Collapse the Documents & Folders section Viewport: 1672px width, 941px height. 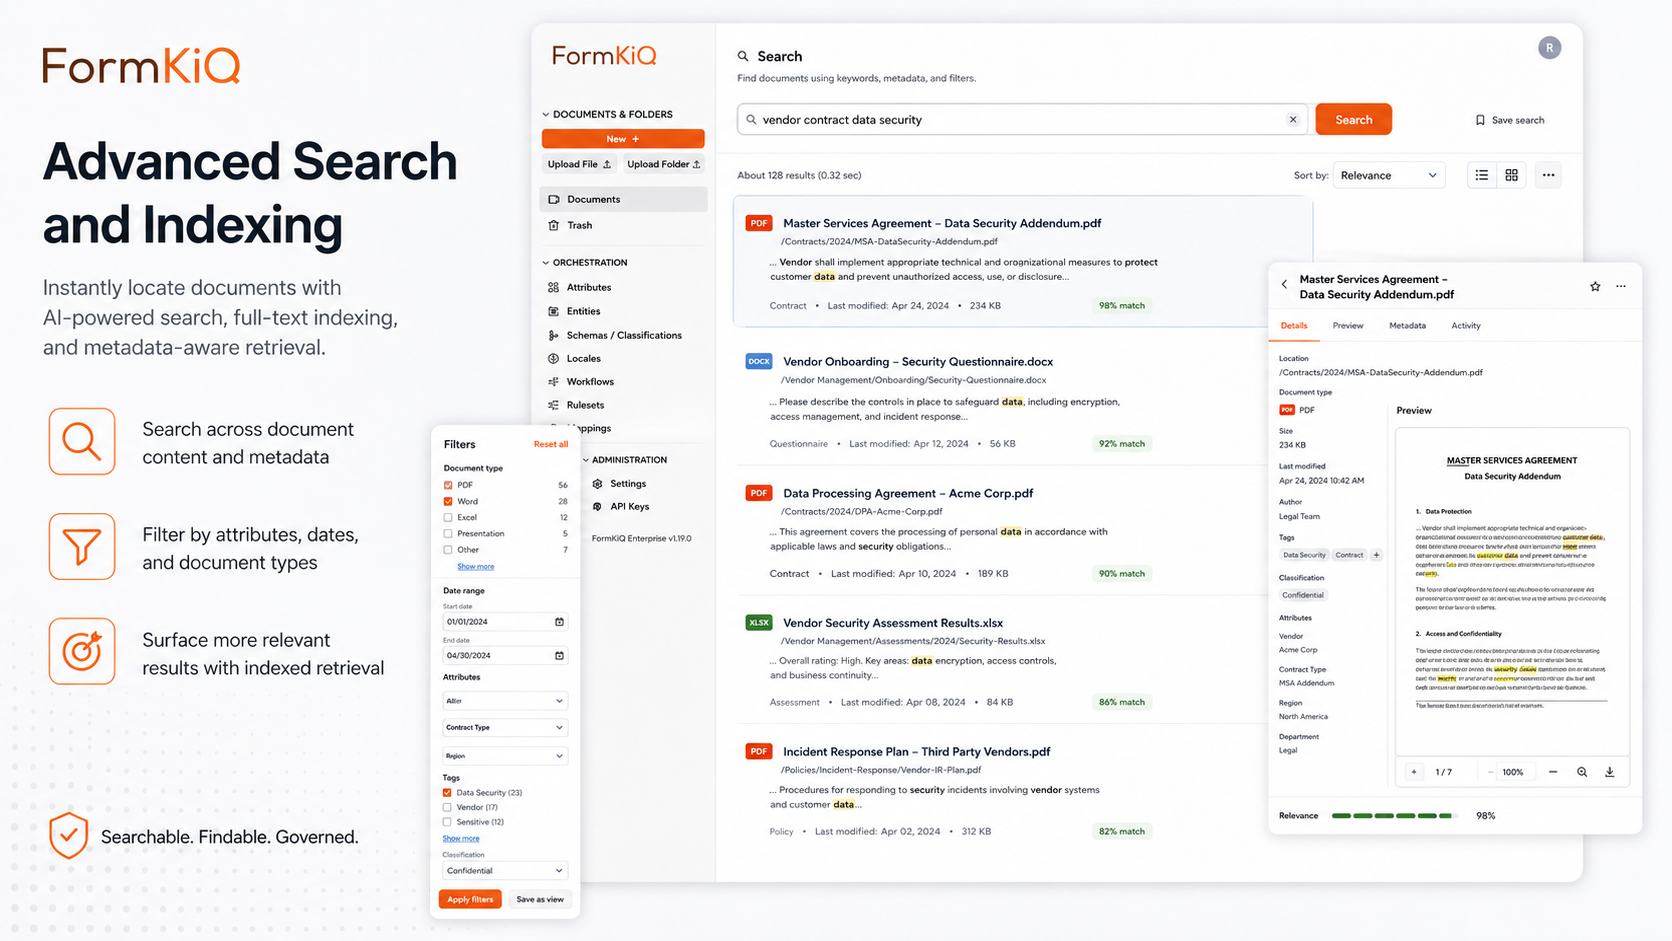pos(546,115)
